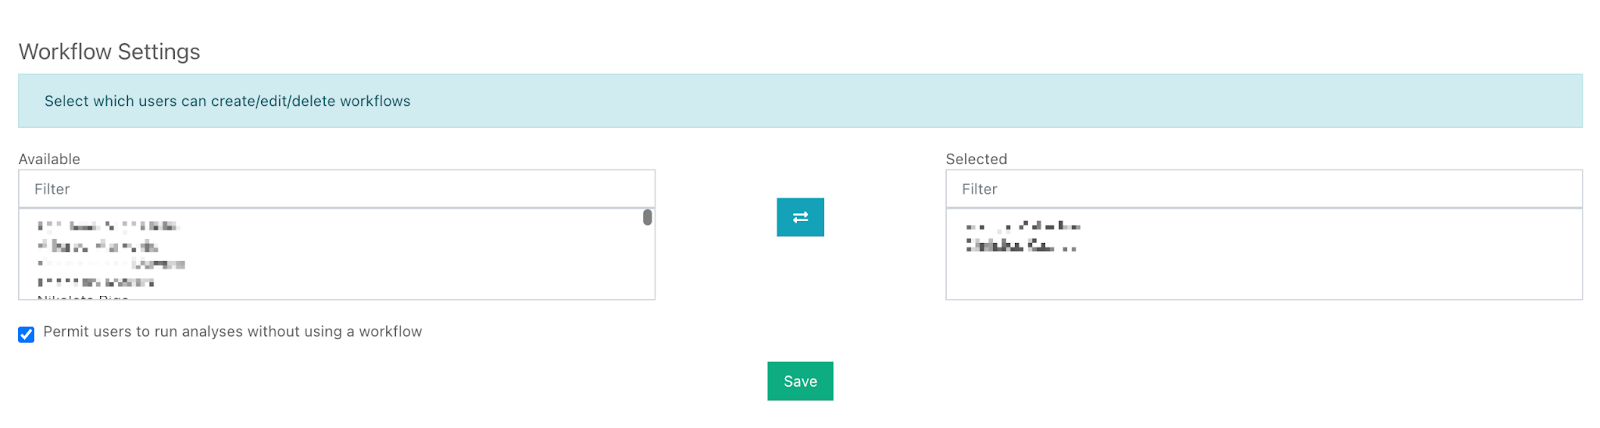Screen dimensions: 1600x428
Task: Click the Available list scrollbar thumb
Action: [x=647, y=217]
